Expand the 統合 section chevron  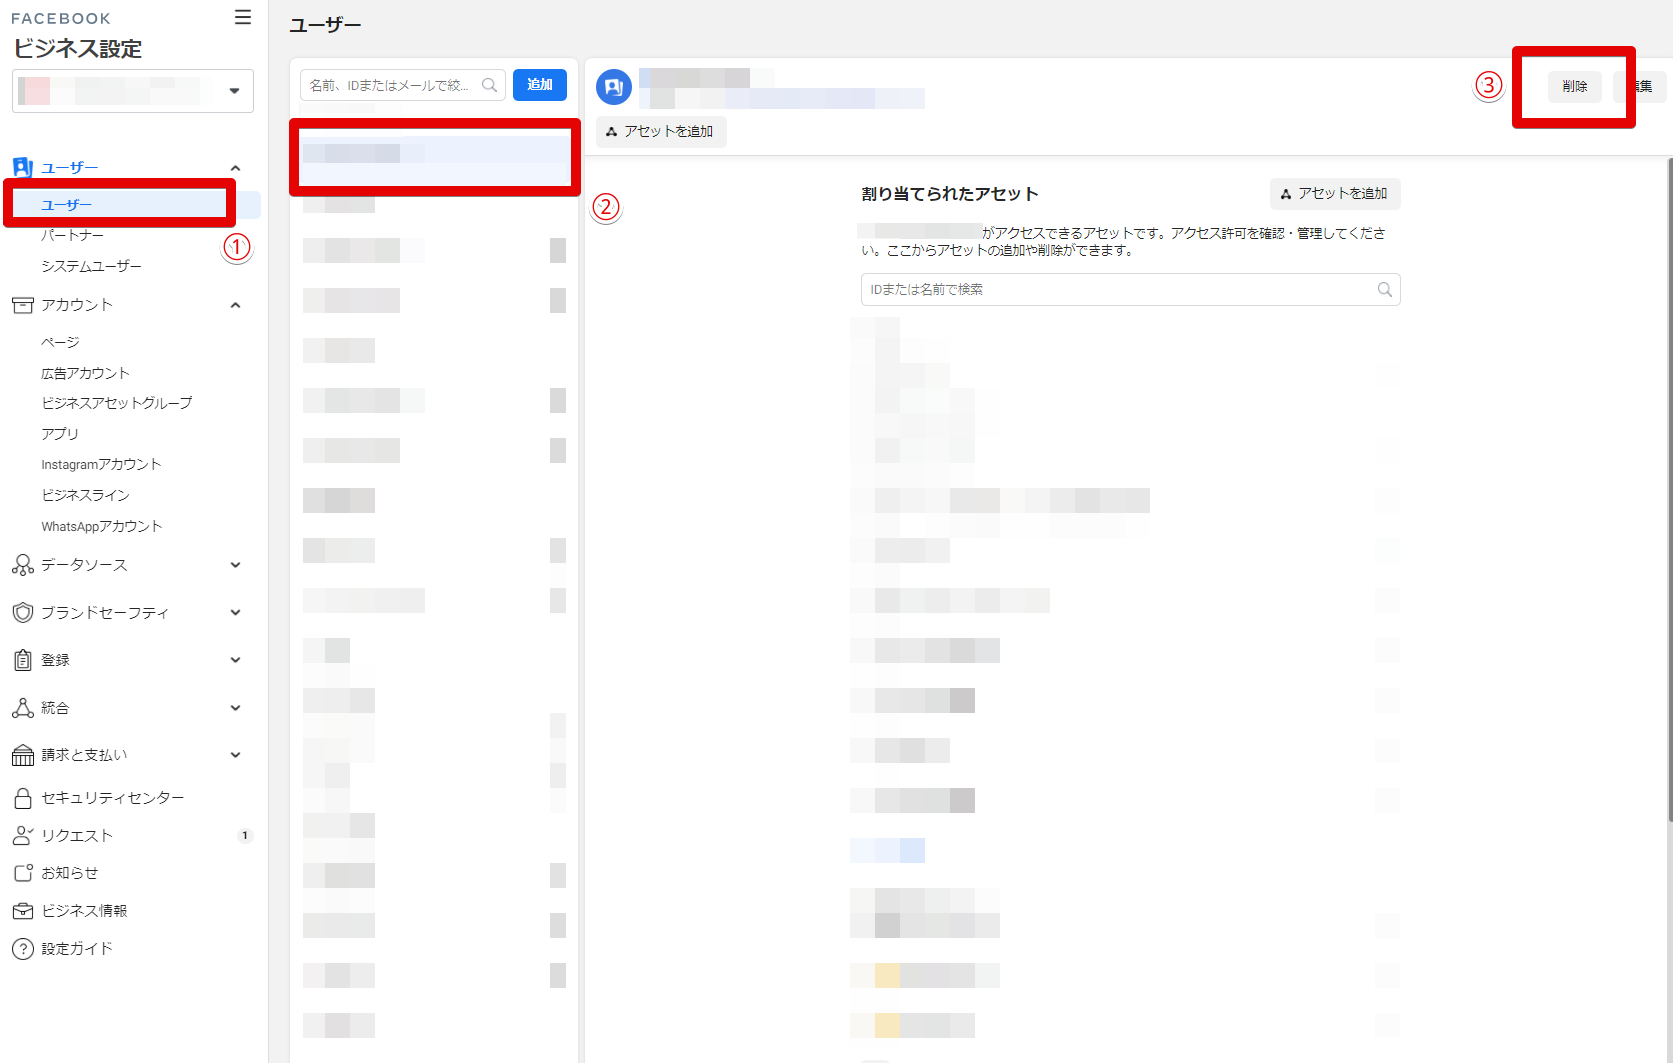235,708
